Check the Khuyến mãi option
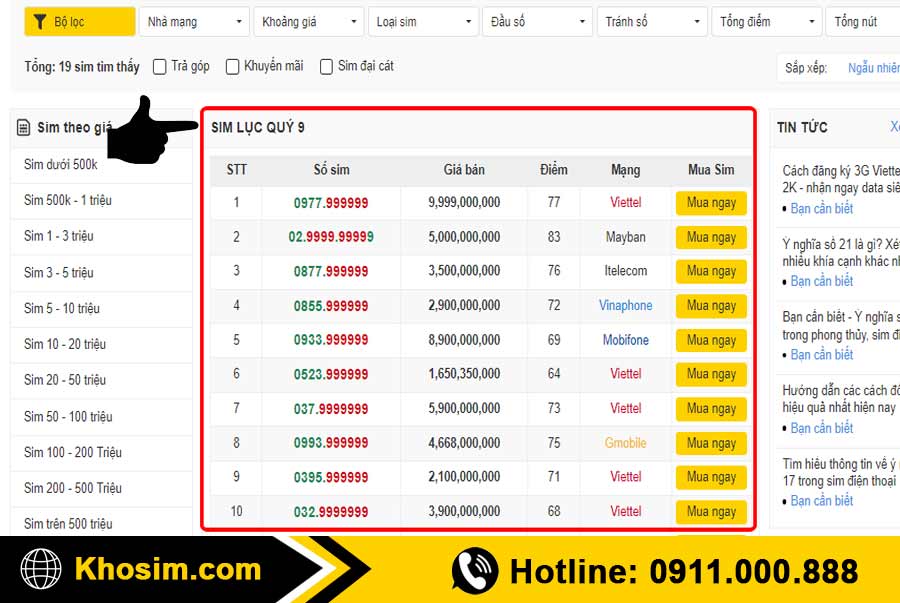Viewport: 900px width, 603px height. pyautogui.click(x=232, y=67)
